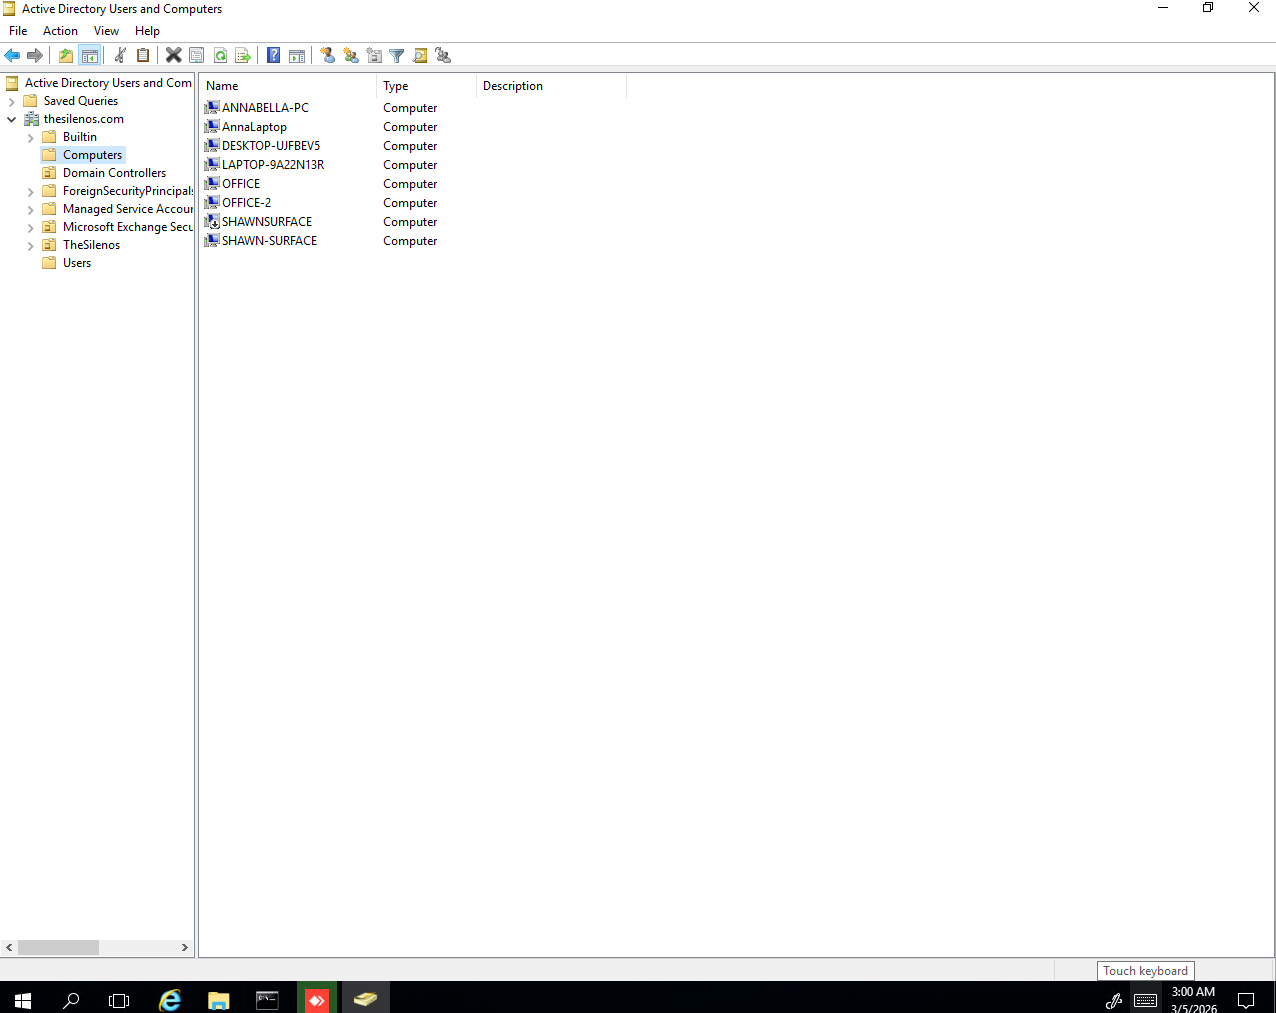Create new organizational unit toolbar icon
This screenshot has width=1276, height=1013.
coord(374,55)
